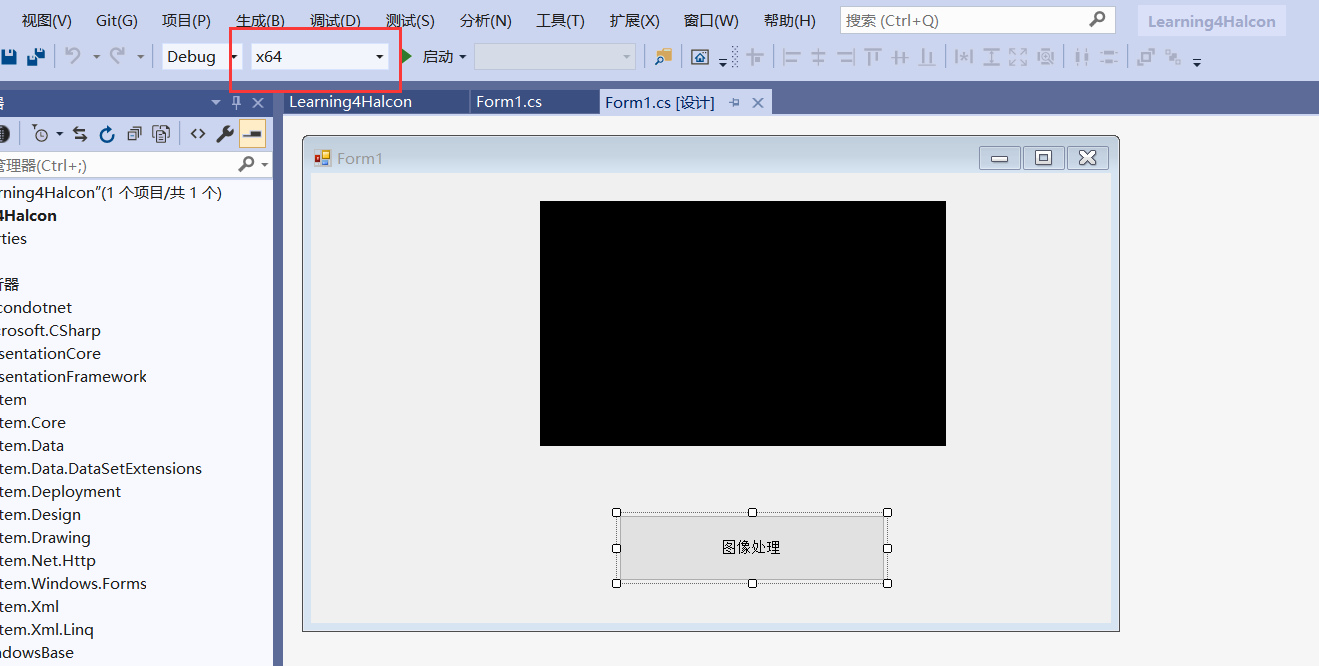Click the Properties wrench icon
1319x666 pixels.
tap(224, 133)
